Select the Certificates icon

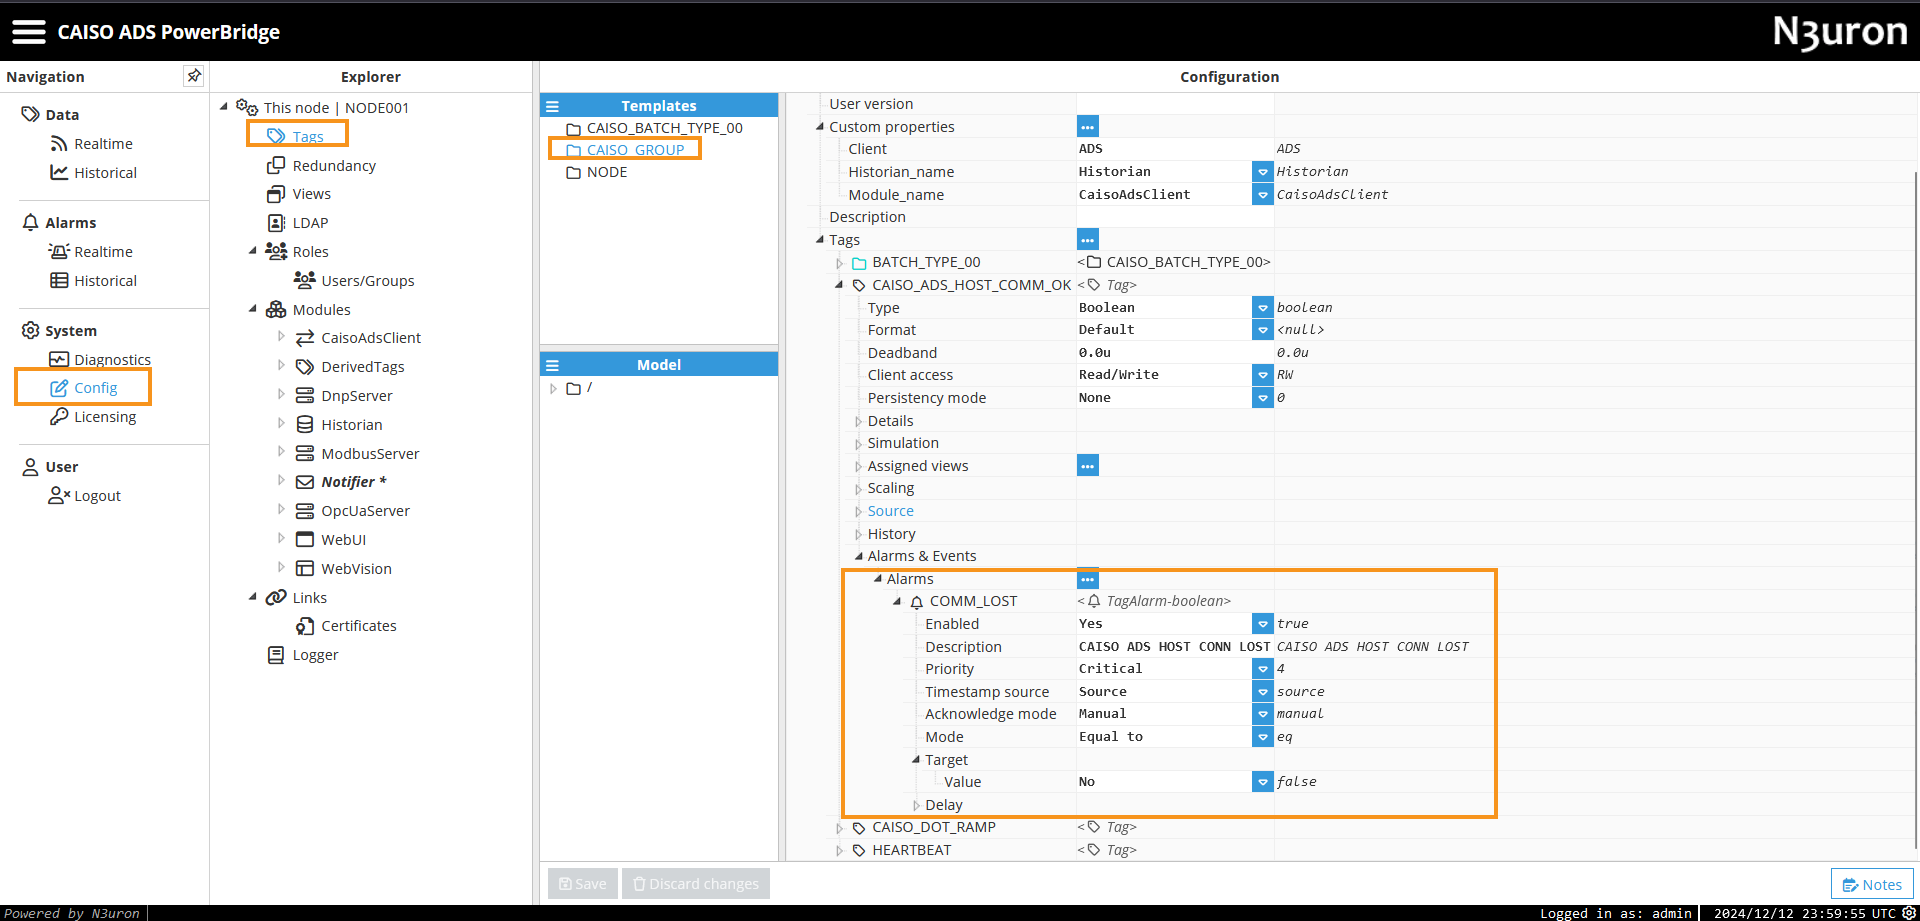coord(305,626)
